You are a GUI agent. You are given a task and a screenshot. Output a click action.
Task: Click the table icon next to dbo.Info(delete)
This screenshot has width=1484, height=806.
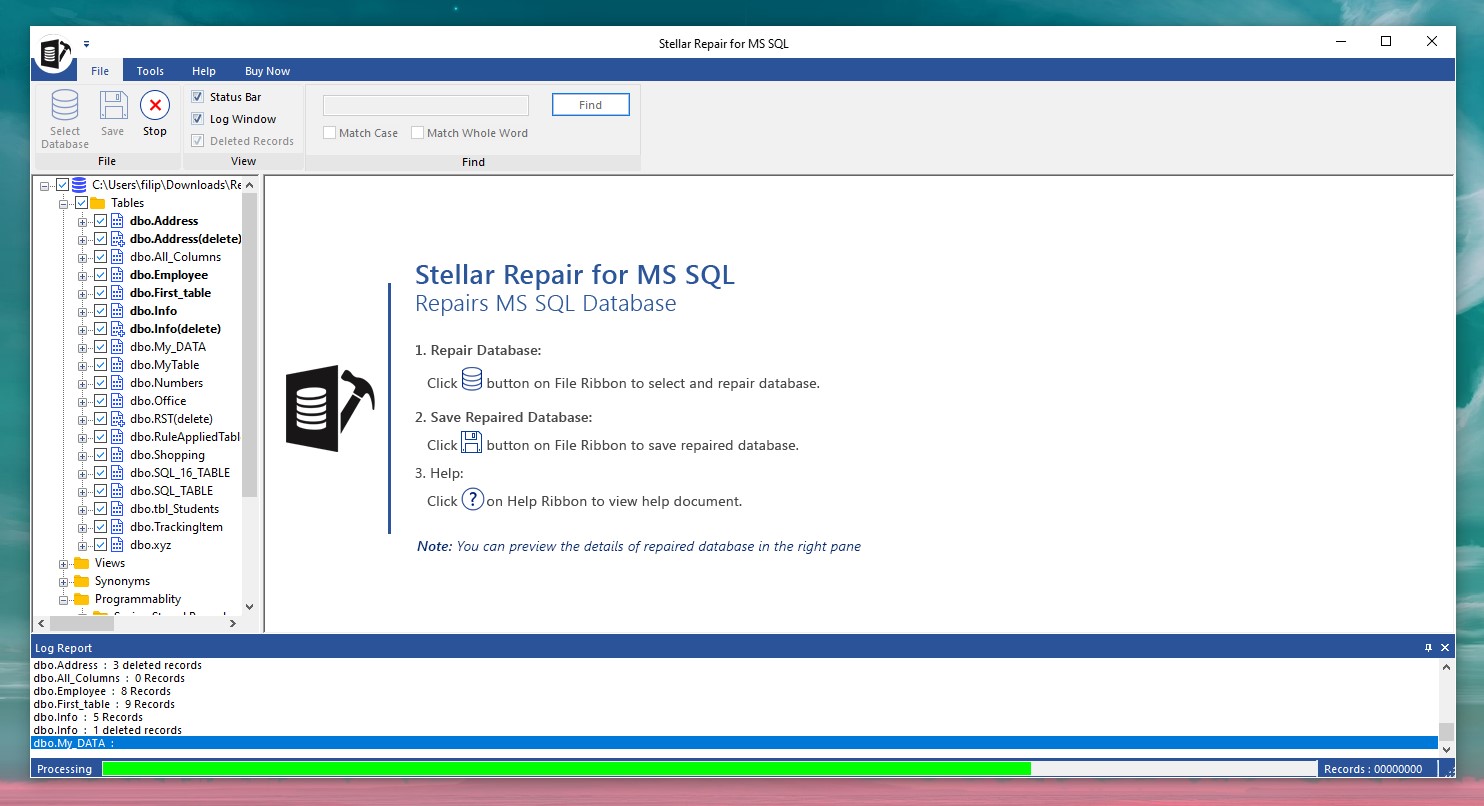pos(118,329)
